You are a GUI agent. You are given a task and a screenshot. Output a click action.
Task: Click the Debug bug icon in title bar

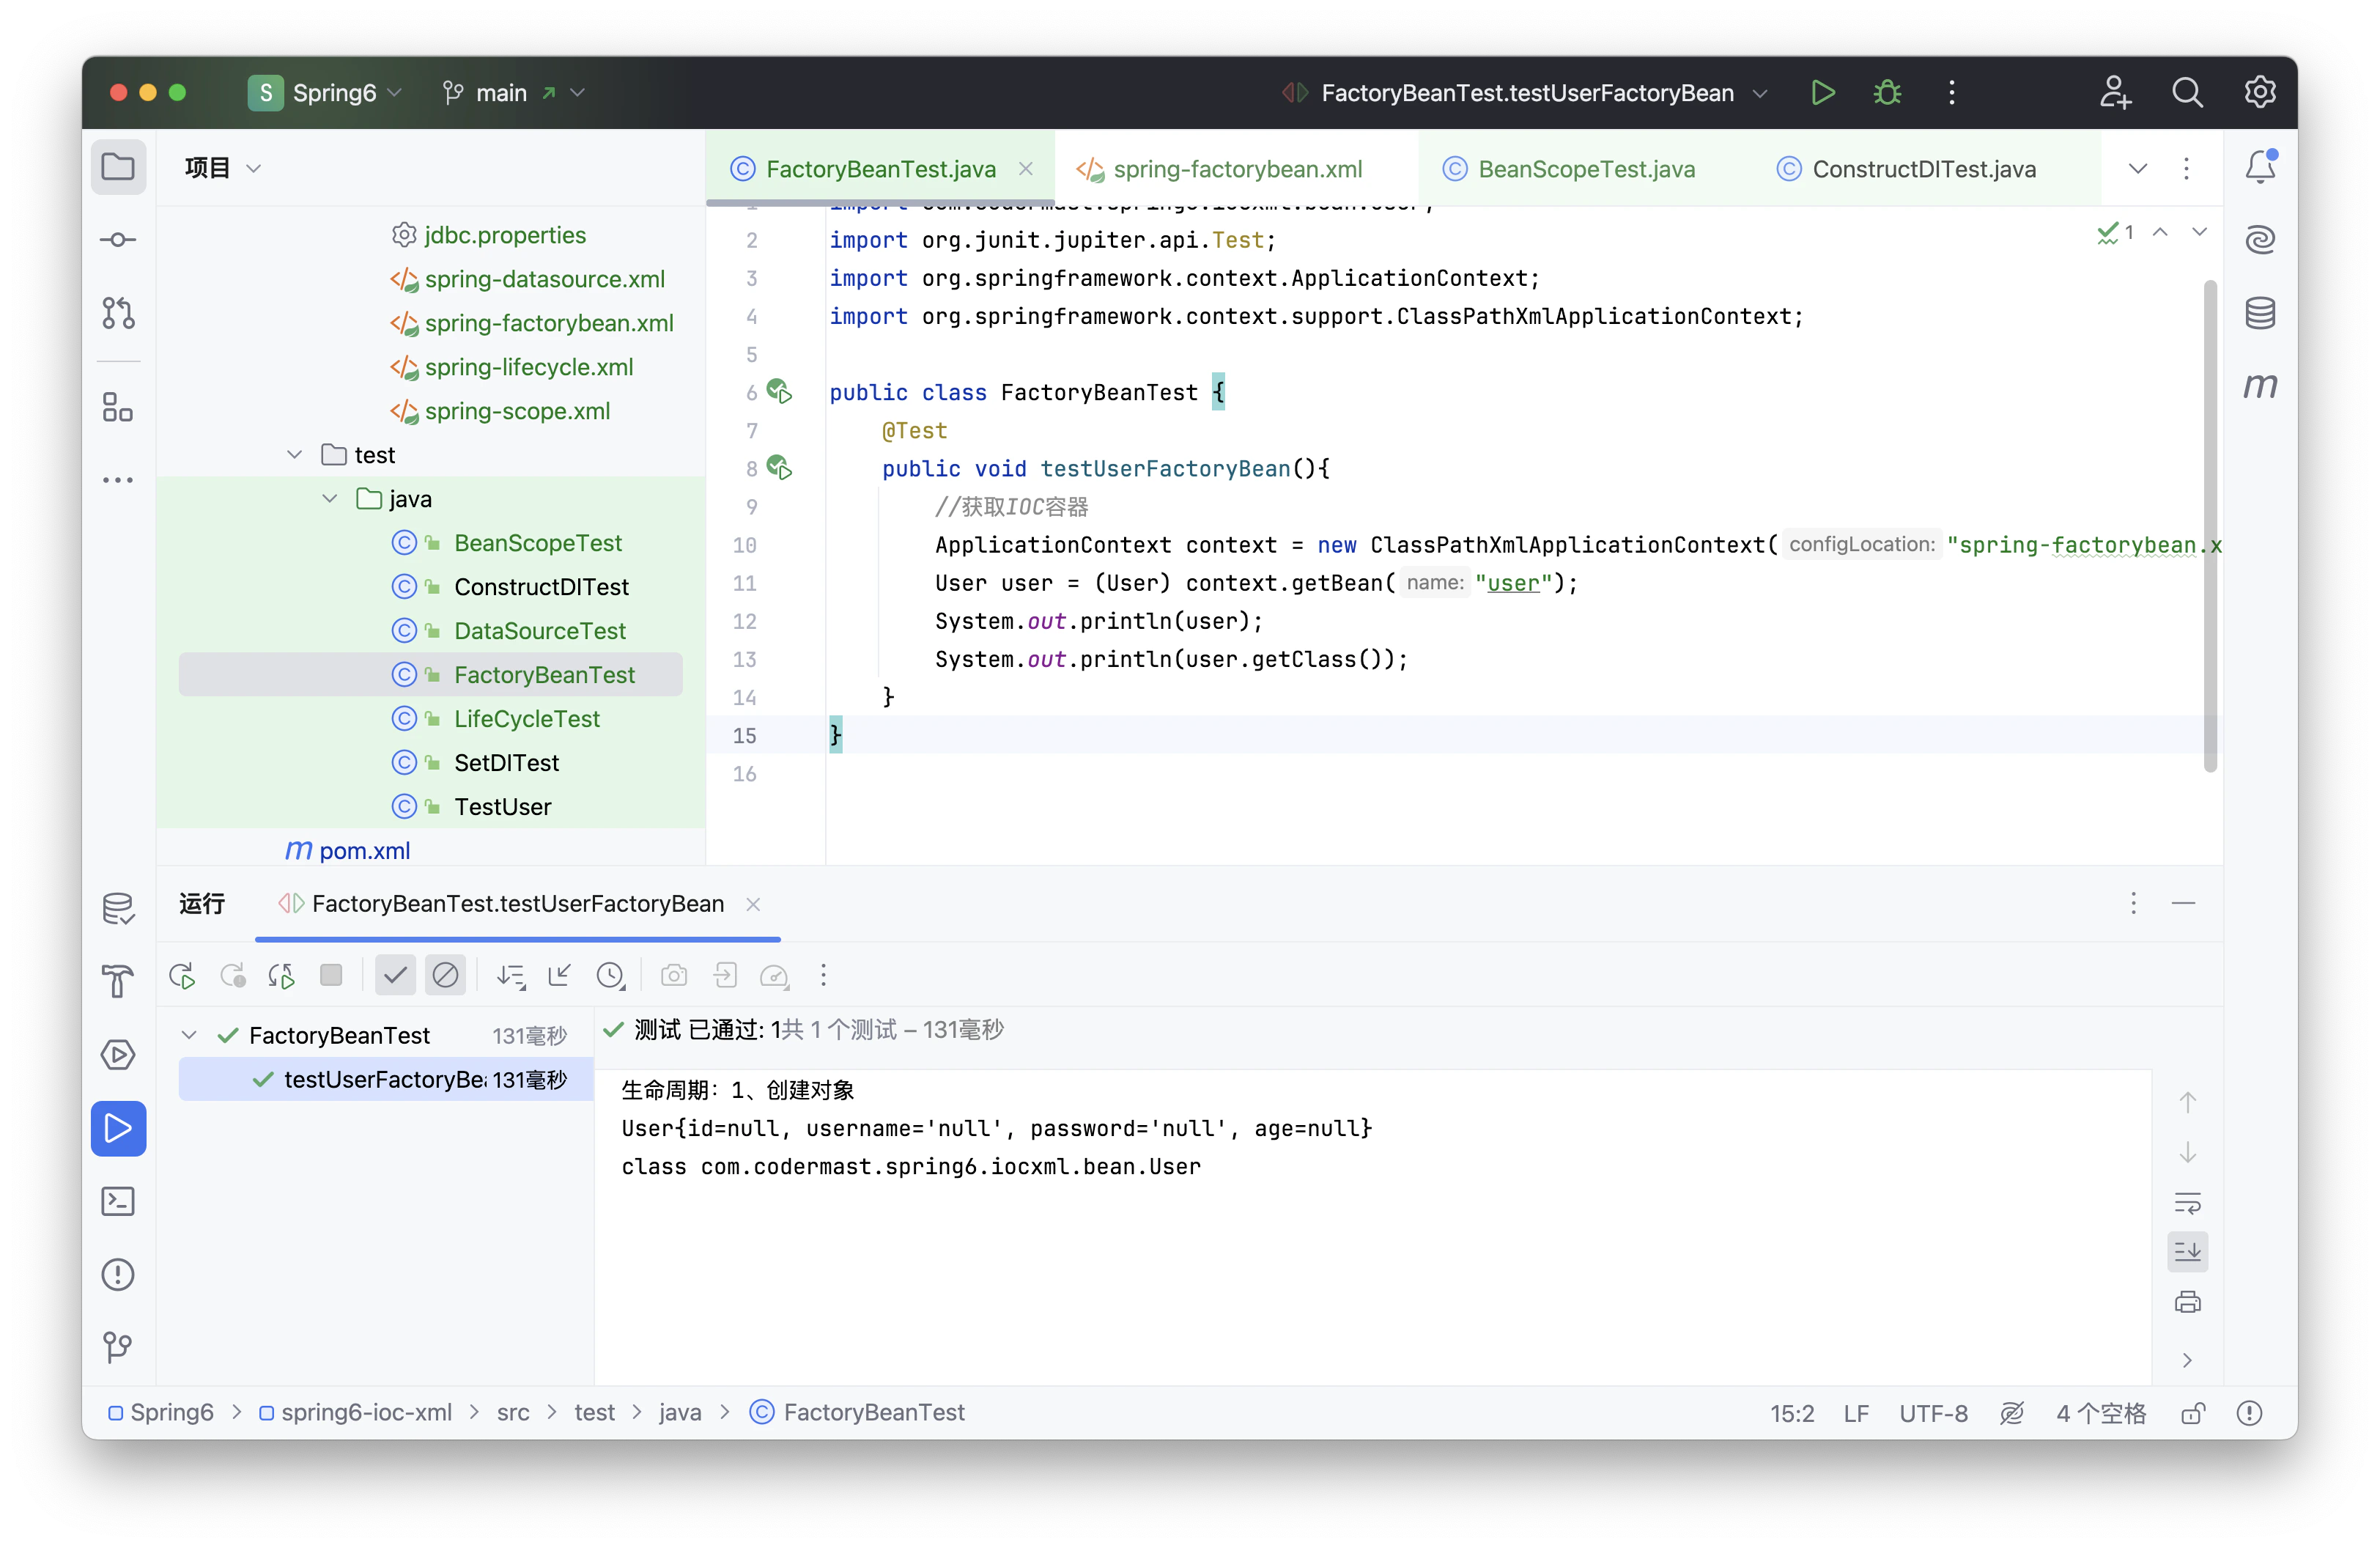coord(1887,93)
